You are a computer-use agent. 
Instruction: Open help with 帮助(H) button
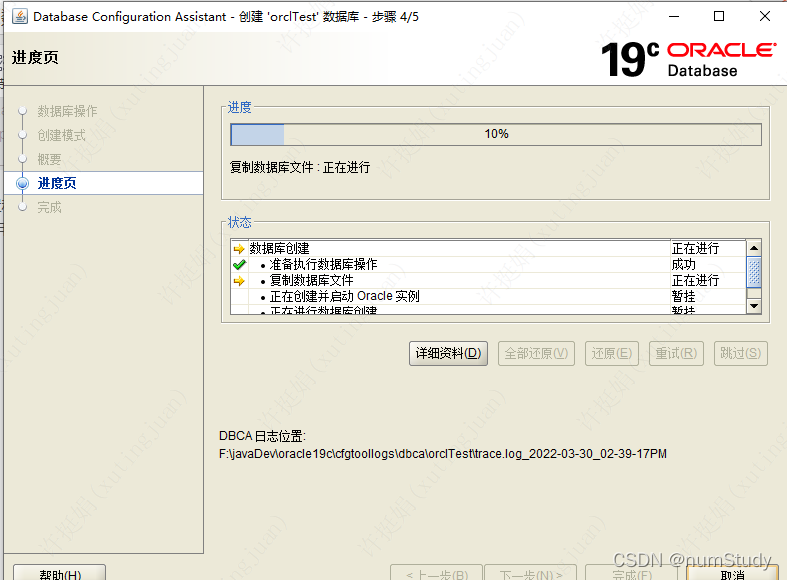60,572
